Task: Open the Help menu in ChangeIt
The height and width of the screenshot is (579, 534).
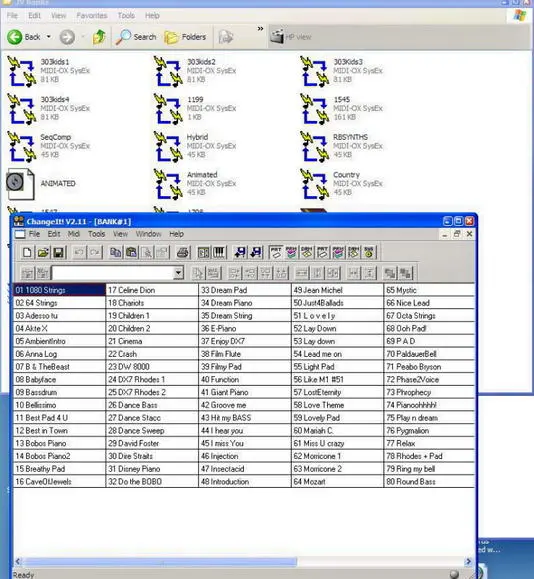Action: [177, 234]
